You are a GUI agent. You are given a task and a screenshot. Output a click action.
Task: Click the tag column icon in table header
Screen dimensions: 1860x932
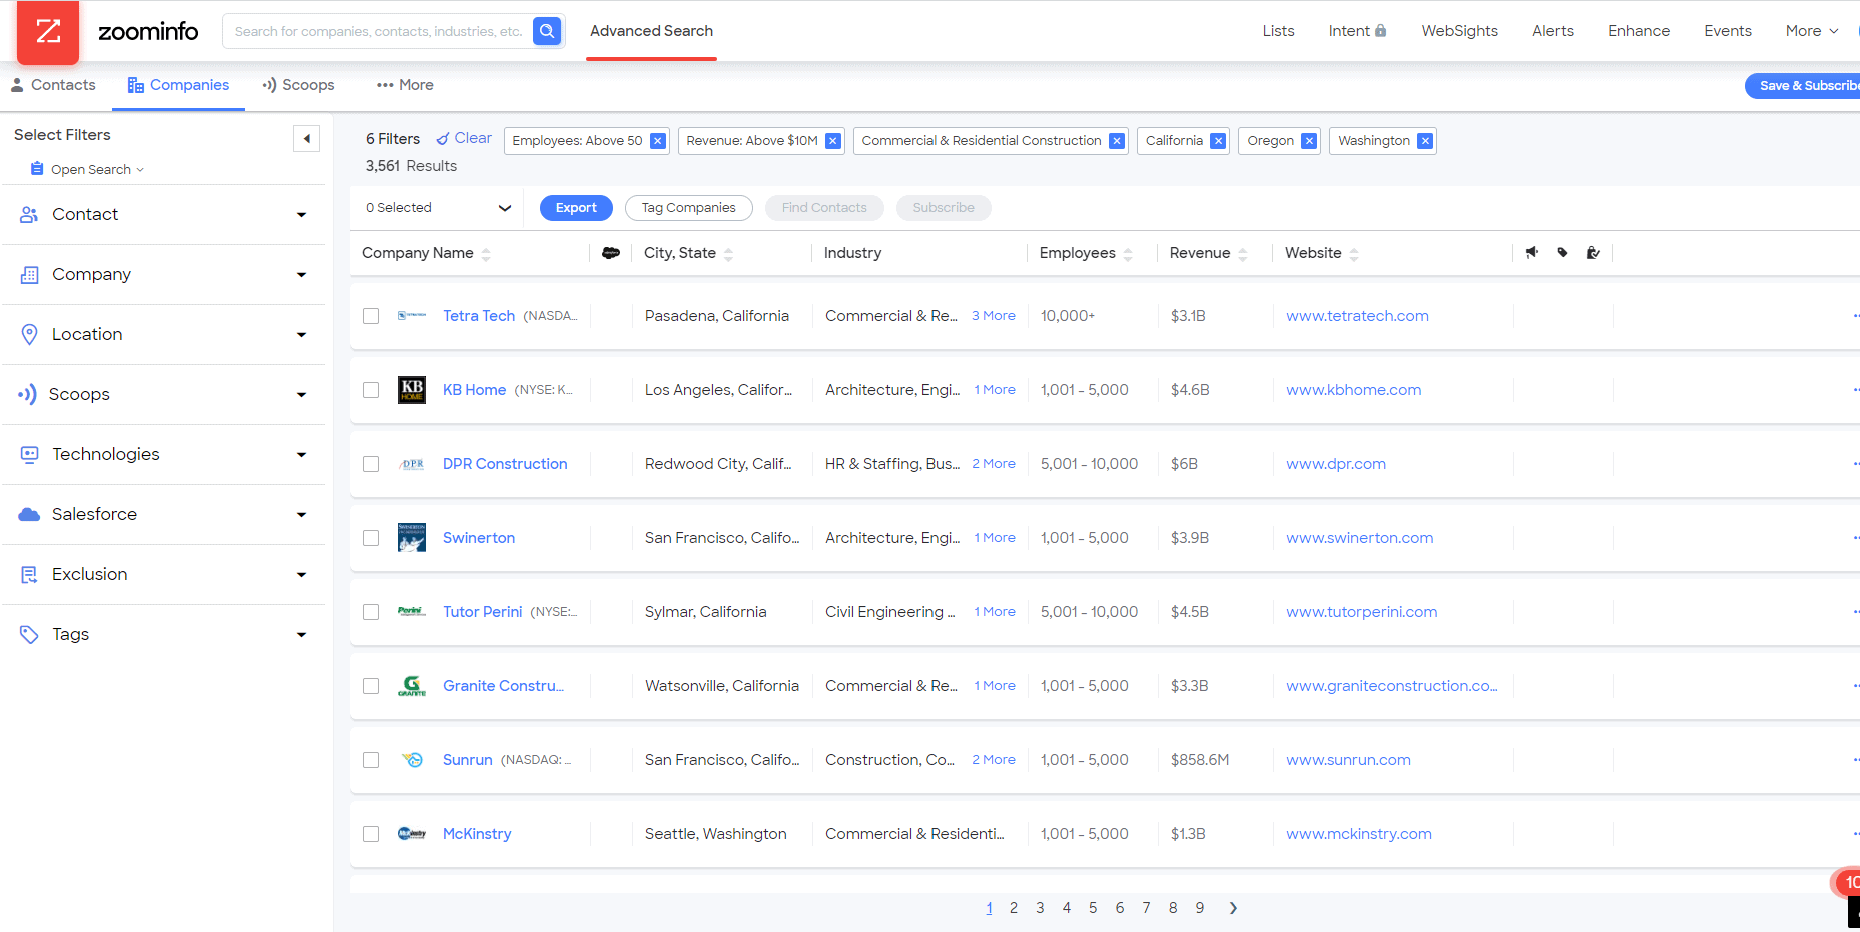click(1563, 253)
